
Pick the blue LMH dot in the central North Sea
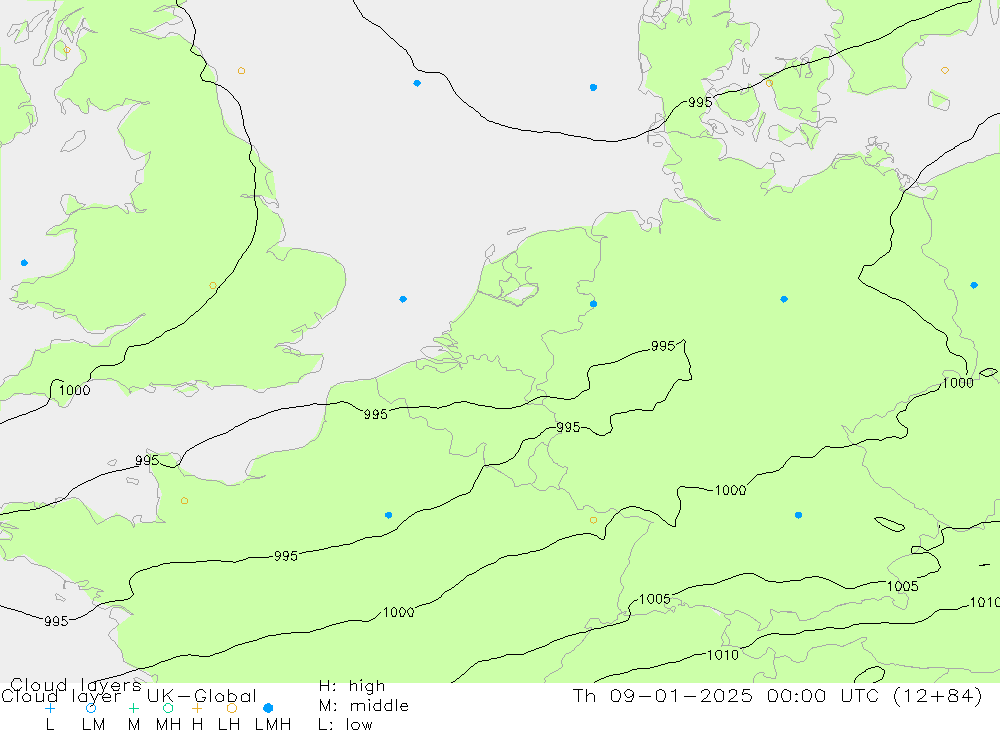click(x=416, y=84)
